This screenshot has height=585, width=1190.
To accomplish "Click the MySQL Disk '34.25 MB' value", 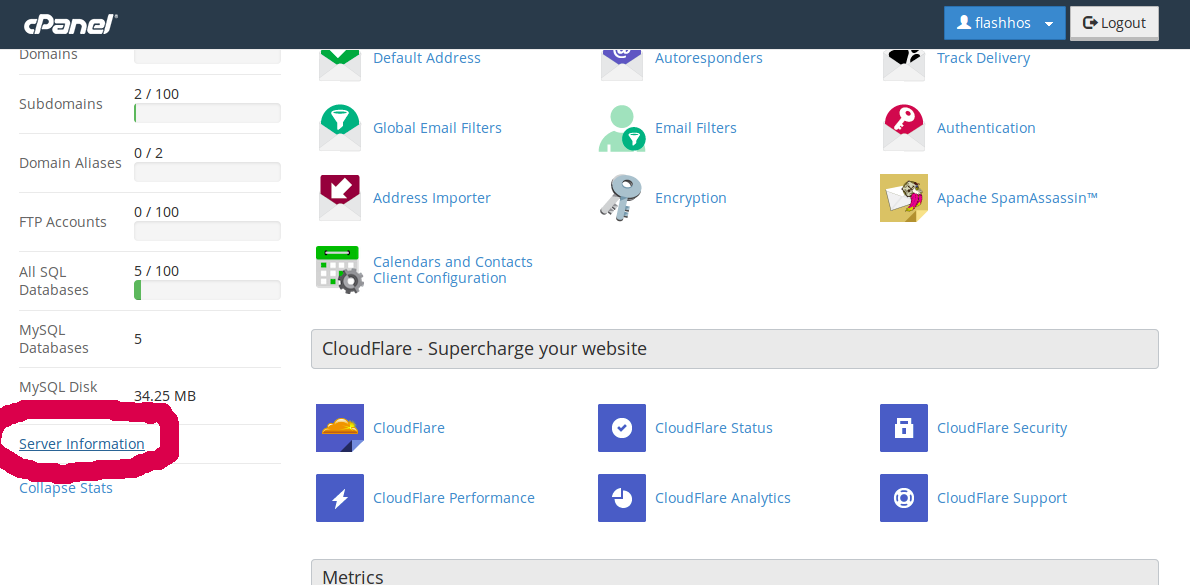I will (165, 396).
